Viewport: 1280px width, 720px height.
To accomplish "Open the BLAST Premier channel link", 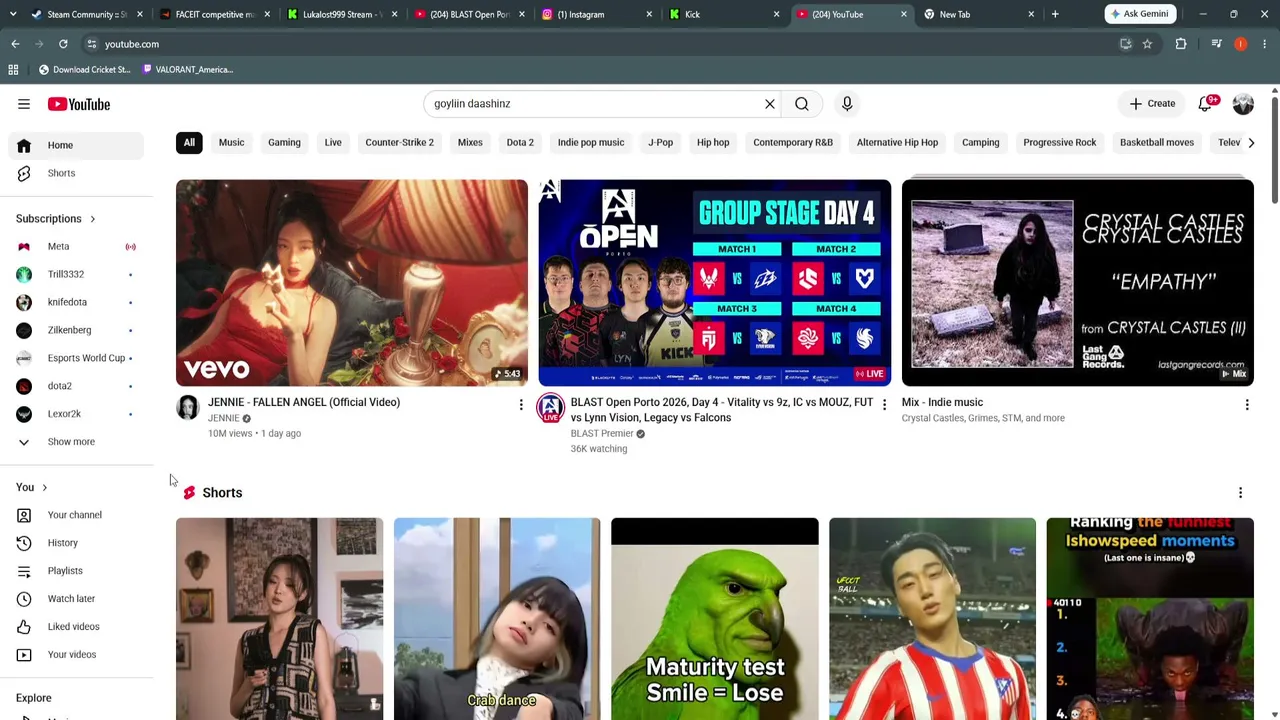I will click(602, 434).
